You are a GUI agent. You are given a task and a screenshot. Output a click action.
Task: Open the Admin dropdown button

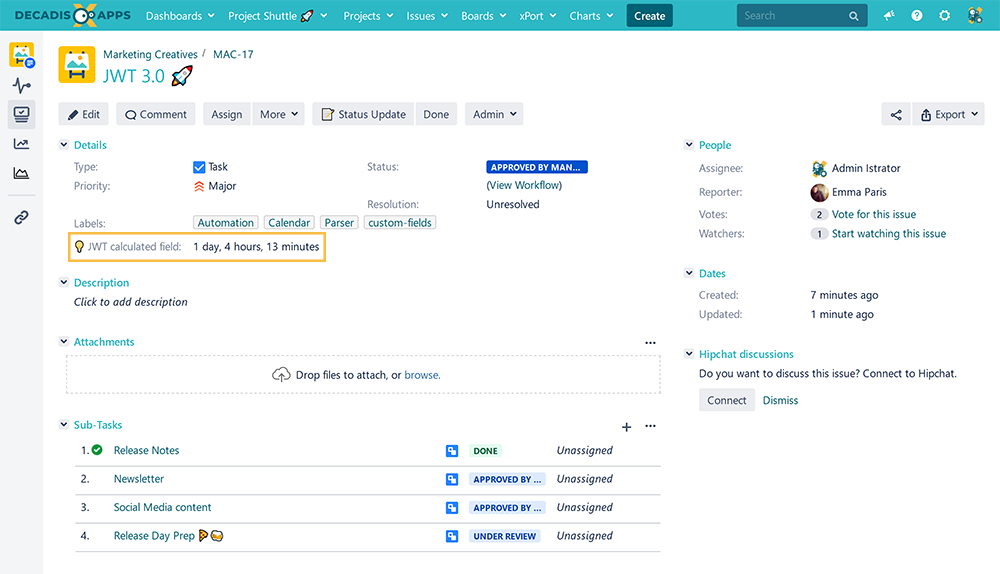tap(494, 114)
